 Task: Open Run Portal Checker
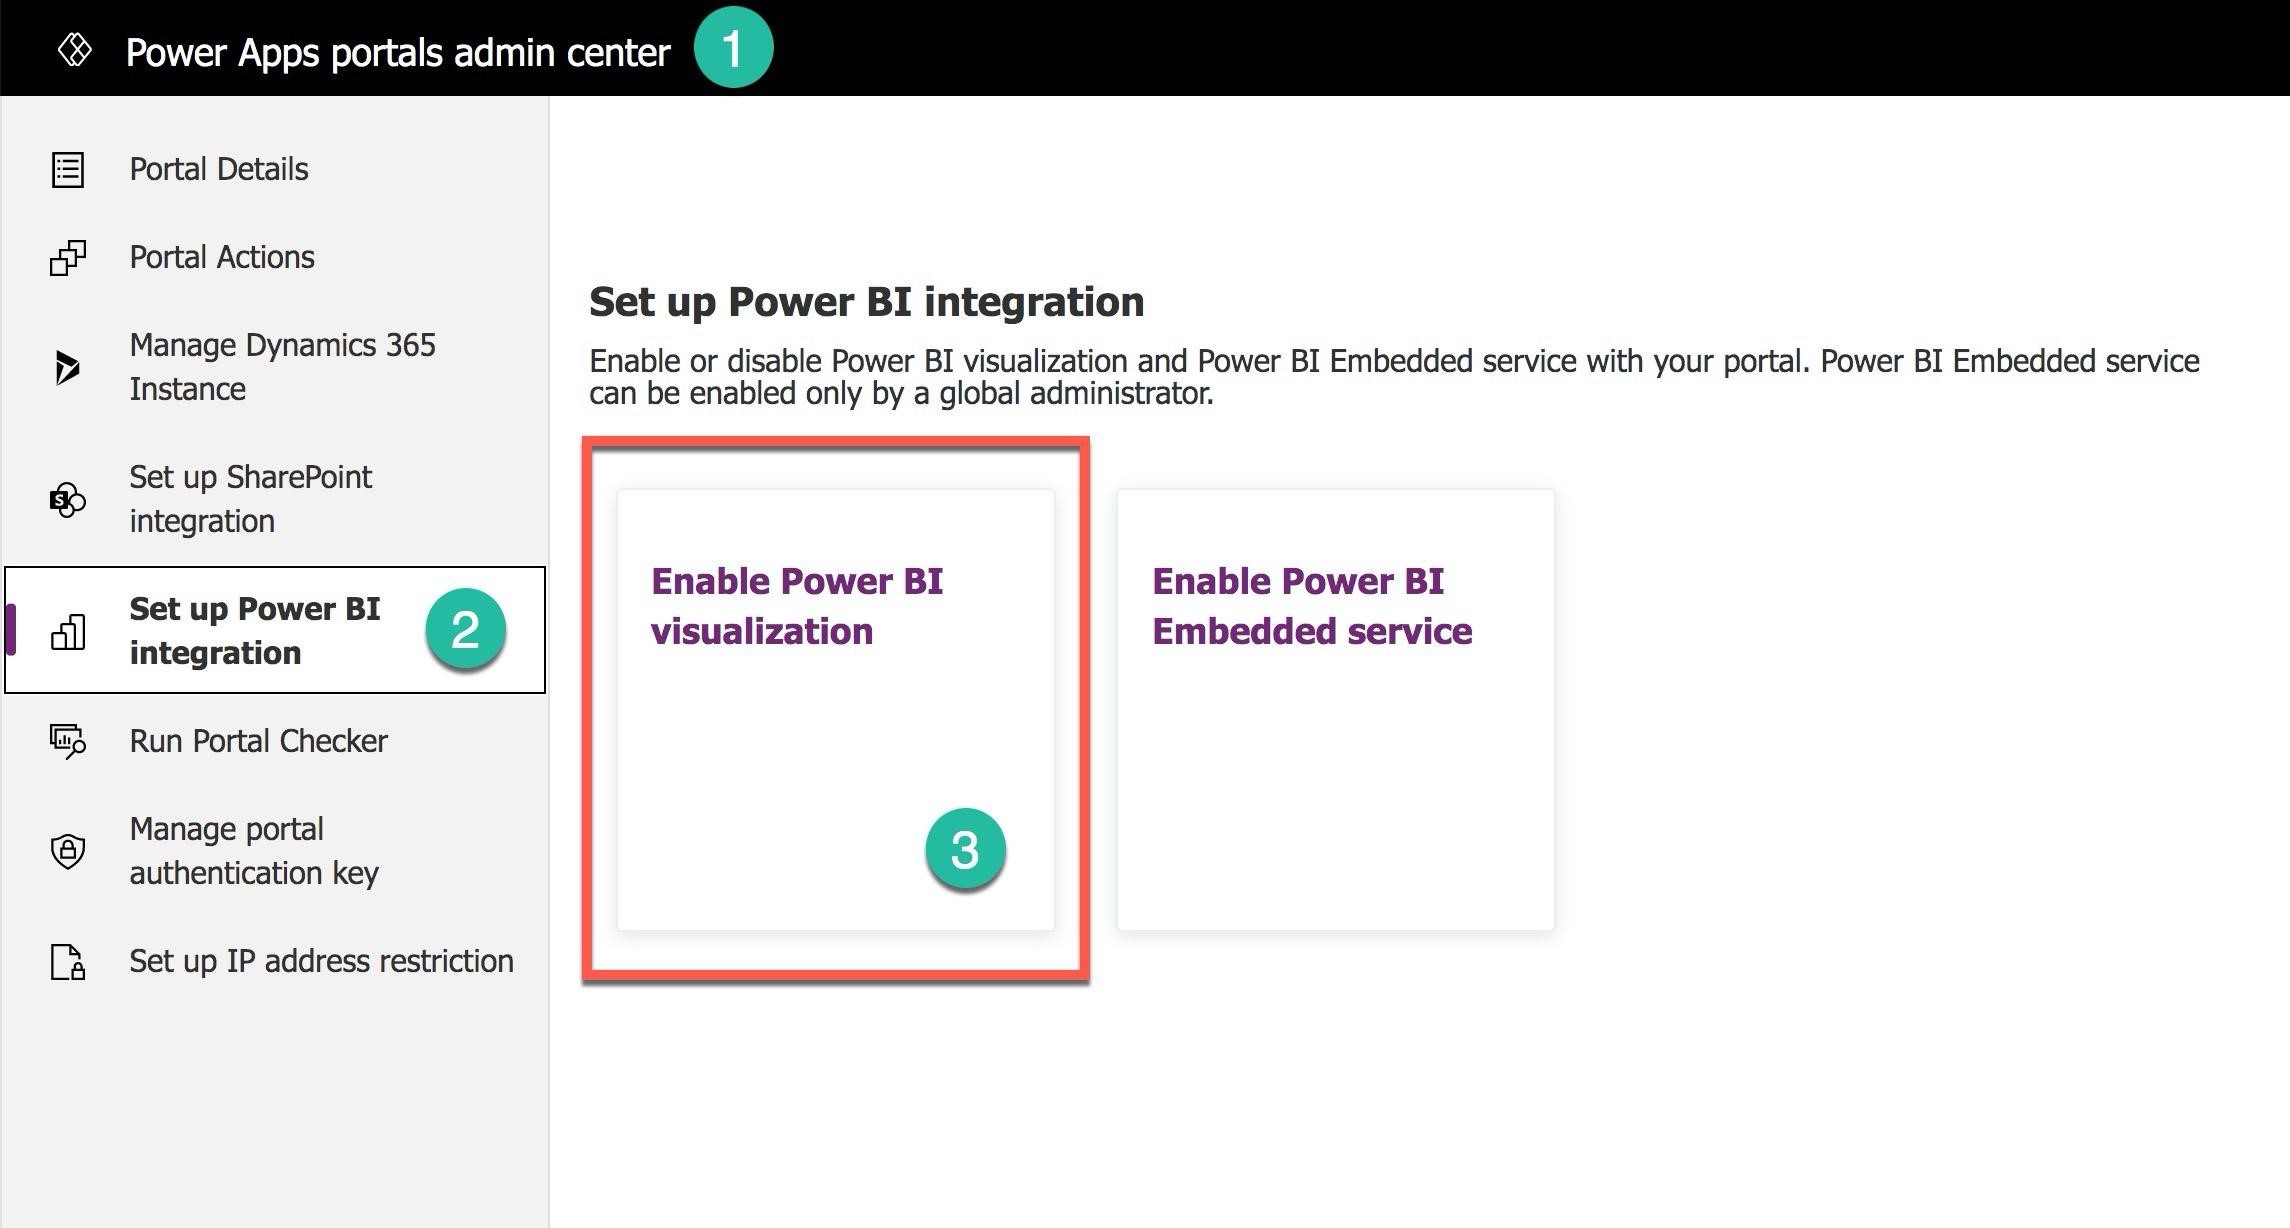click(x=275, y=741)
